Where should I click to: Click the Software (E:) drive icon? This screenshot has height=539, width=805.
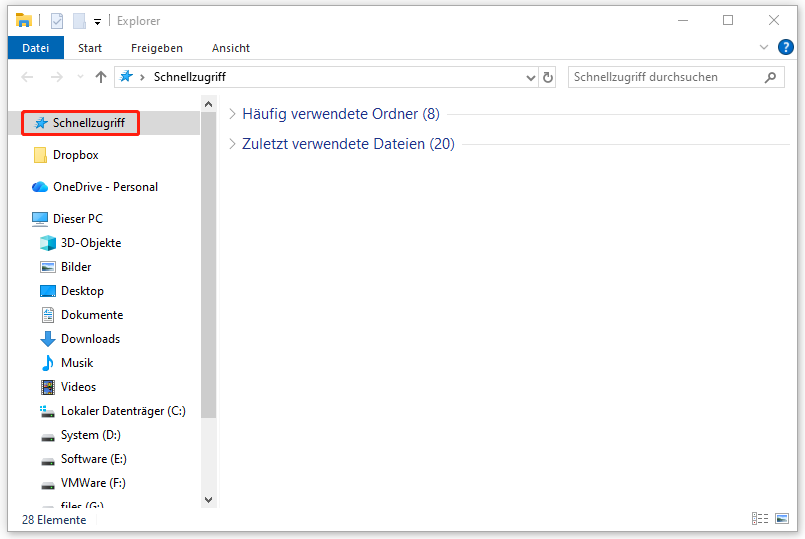(48, 461)
